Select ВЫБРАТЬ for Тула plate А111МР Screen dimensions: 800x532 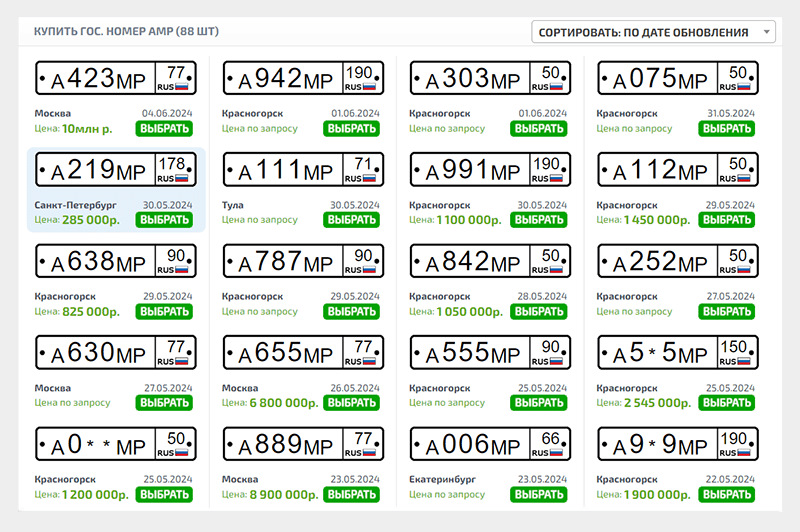click(x=351, y=220)
